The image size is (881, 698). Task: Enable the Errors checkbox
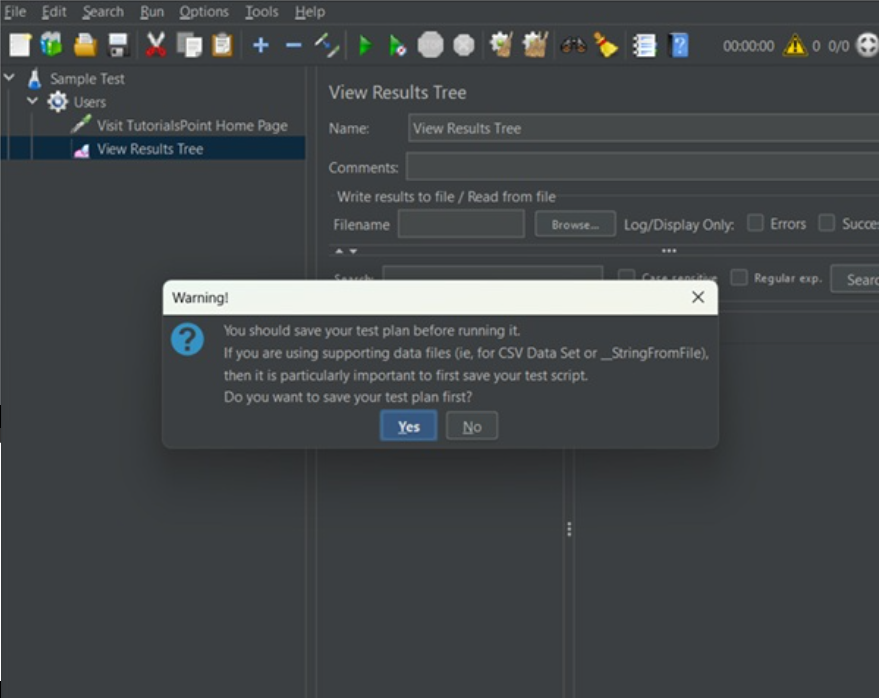coord(756,223)
